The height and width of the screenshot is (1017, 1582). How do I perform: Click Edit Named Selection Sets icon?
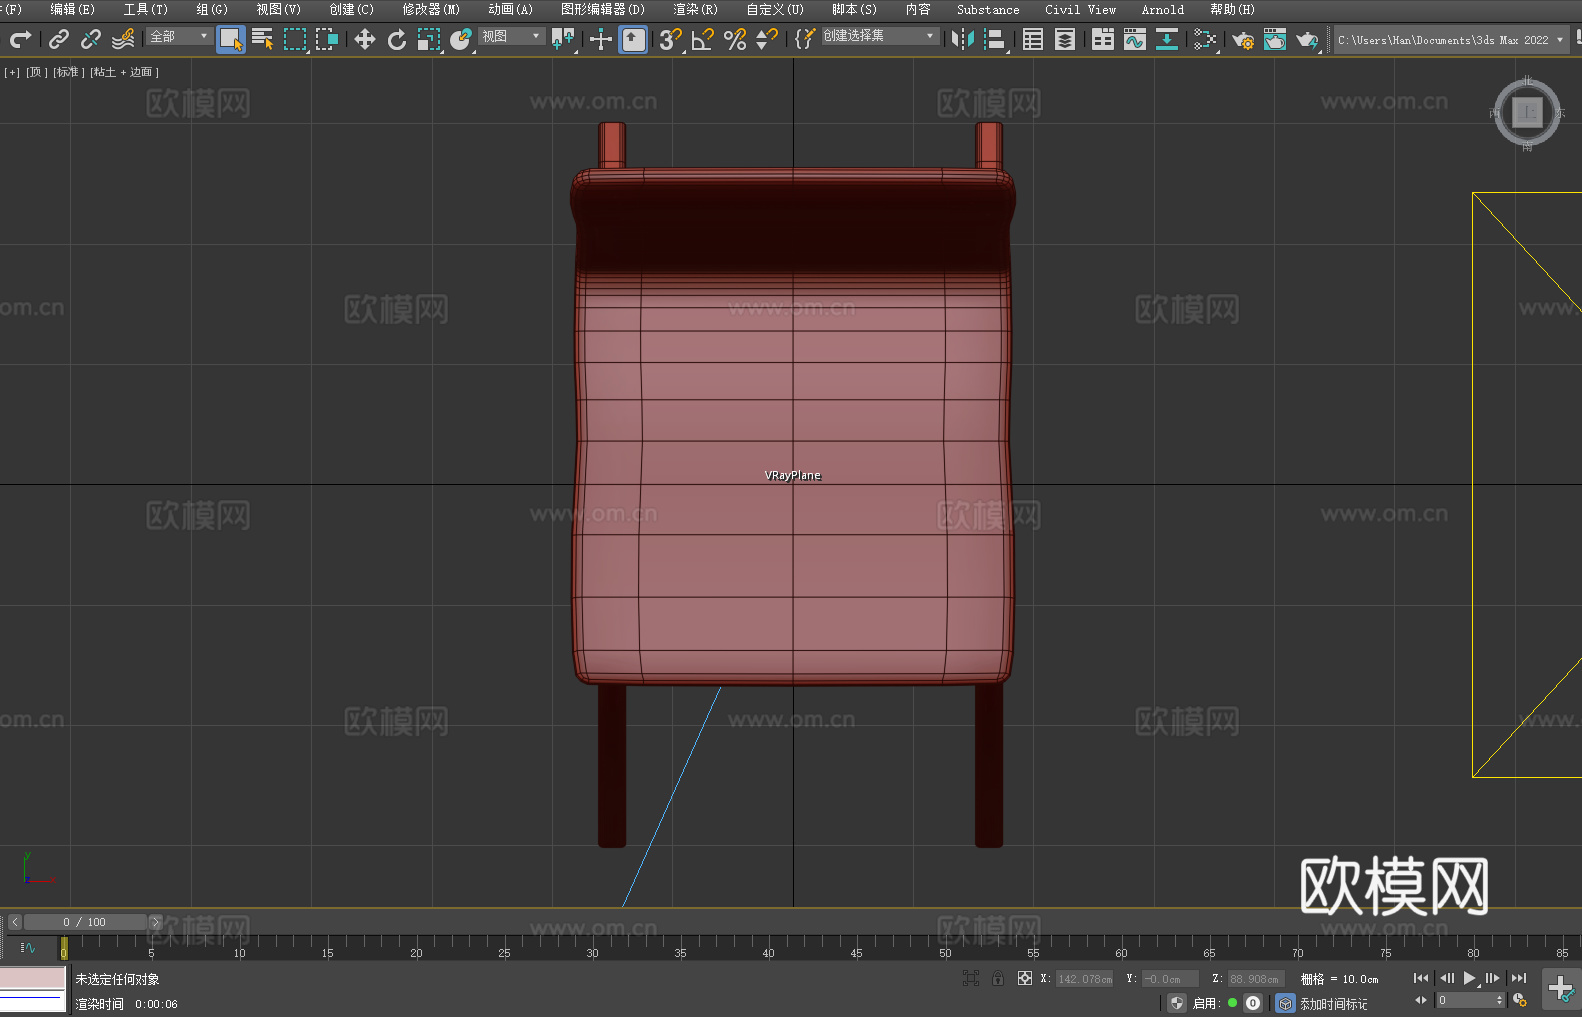(x=805, y=39)
